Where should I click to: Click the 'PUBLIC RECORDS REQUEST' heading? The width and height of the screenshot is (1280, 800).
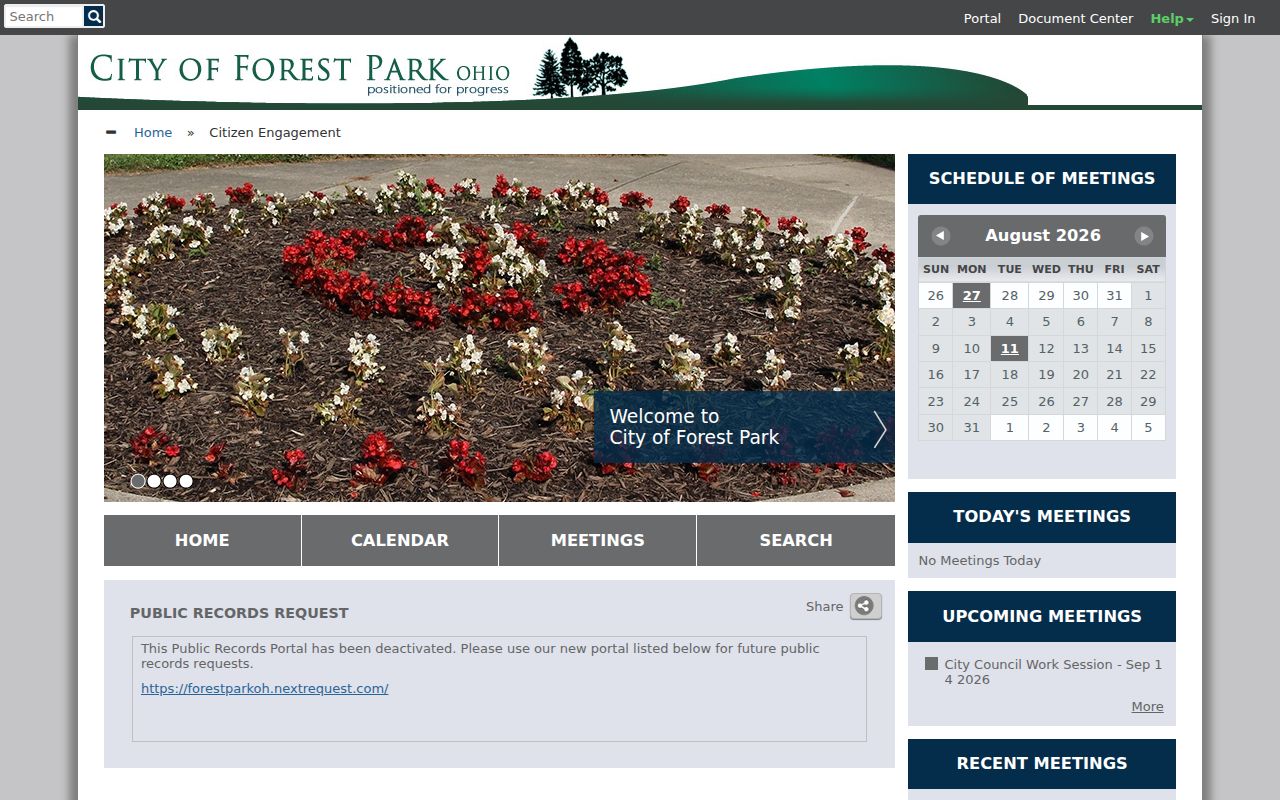239,613
